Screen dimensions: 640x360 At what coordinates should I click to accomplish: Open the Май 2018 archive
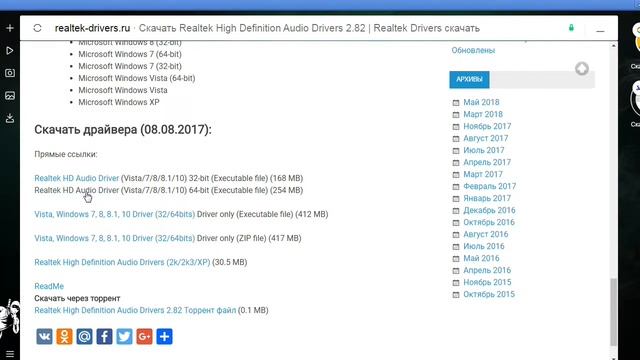pos(481,102)
